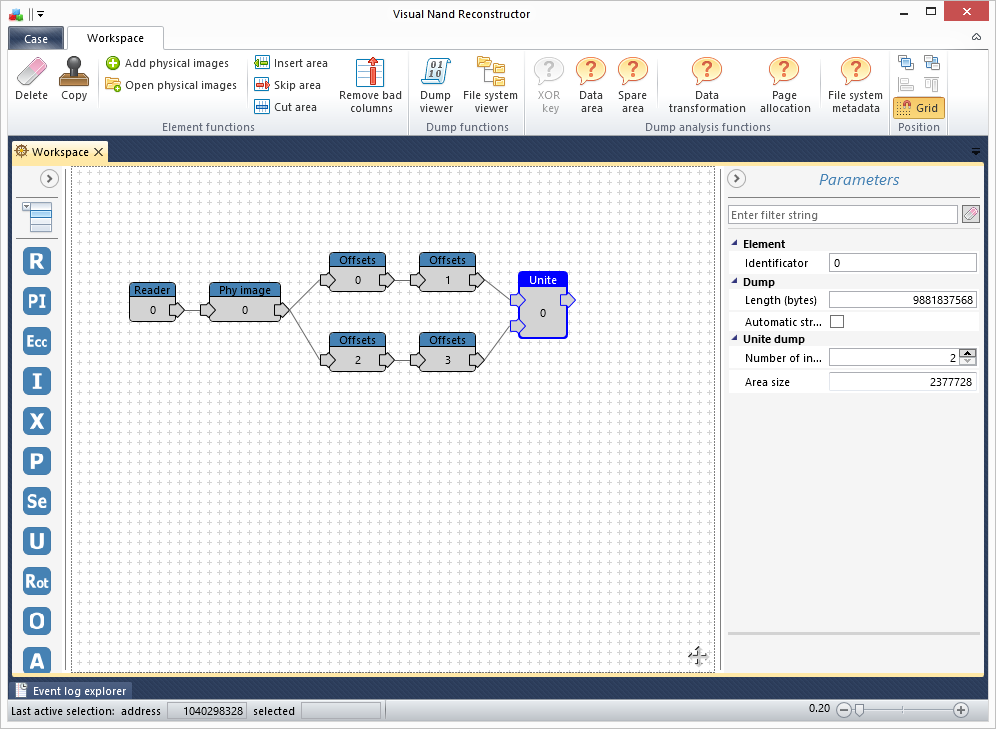This screenshot has height=729, width=996.
Task: Select the O element in sidebar
Action: (37, 621)
